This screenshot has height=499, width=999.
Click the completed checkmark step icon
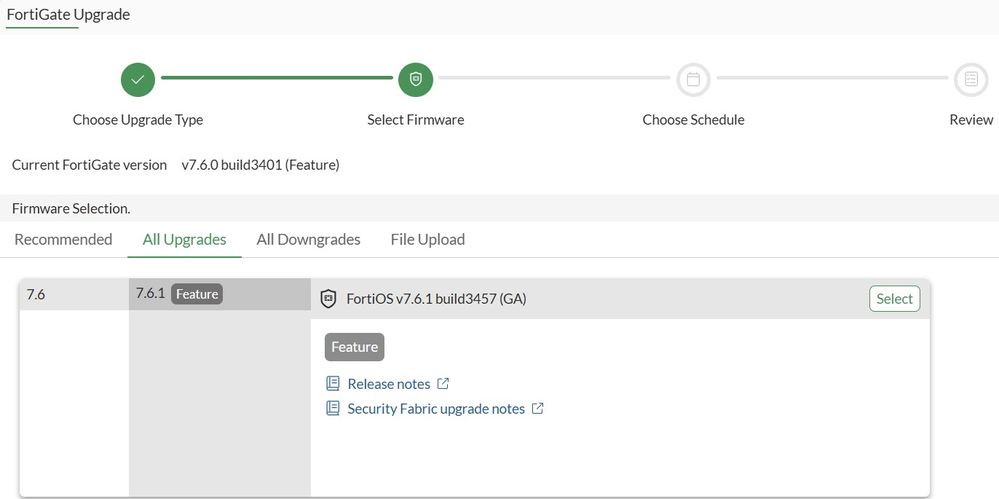coord(138,79)
